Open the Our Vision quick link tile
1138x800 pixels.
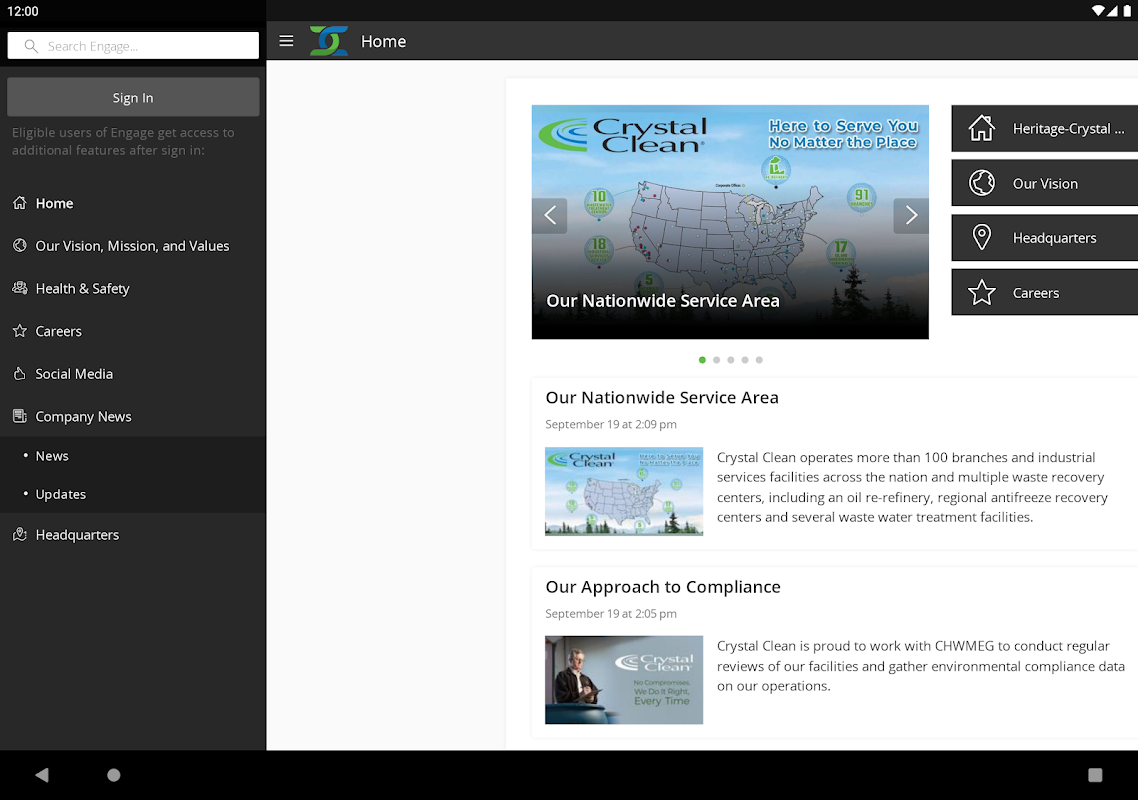tap(1044, 183)
